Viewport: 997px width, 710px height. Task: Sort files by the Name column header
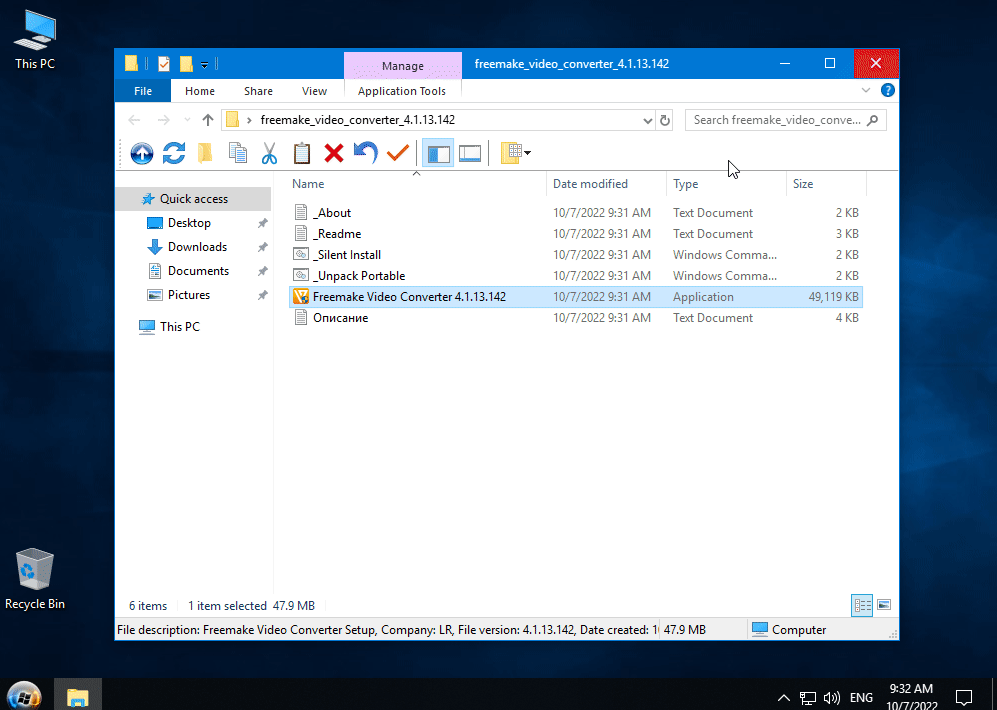[308, 184]
